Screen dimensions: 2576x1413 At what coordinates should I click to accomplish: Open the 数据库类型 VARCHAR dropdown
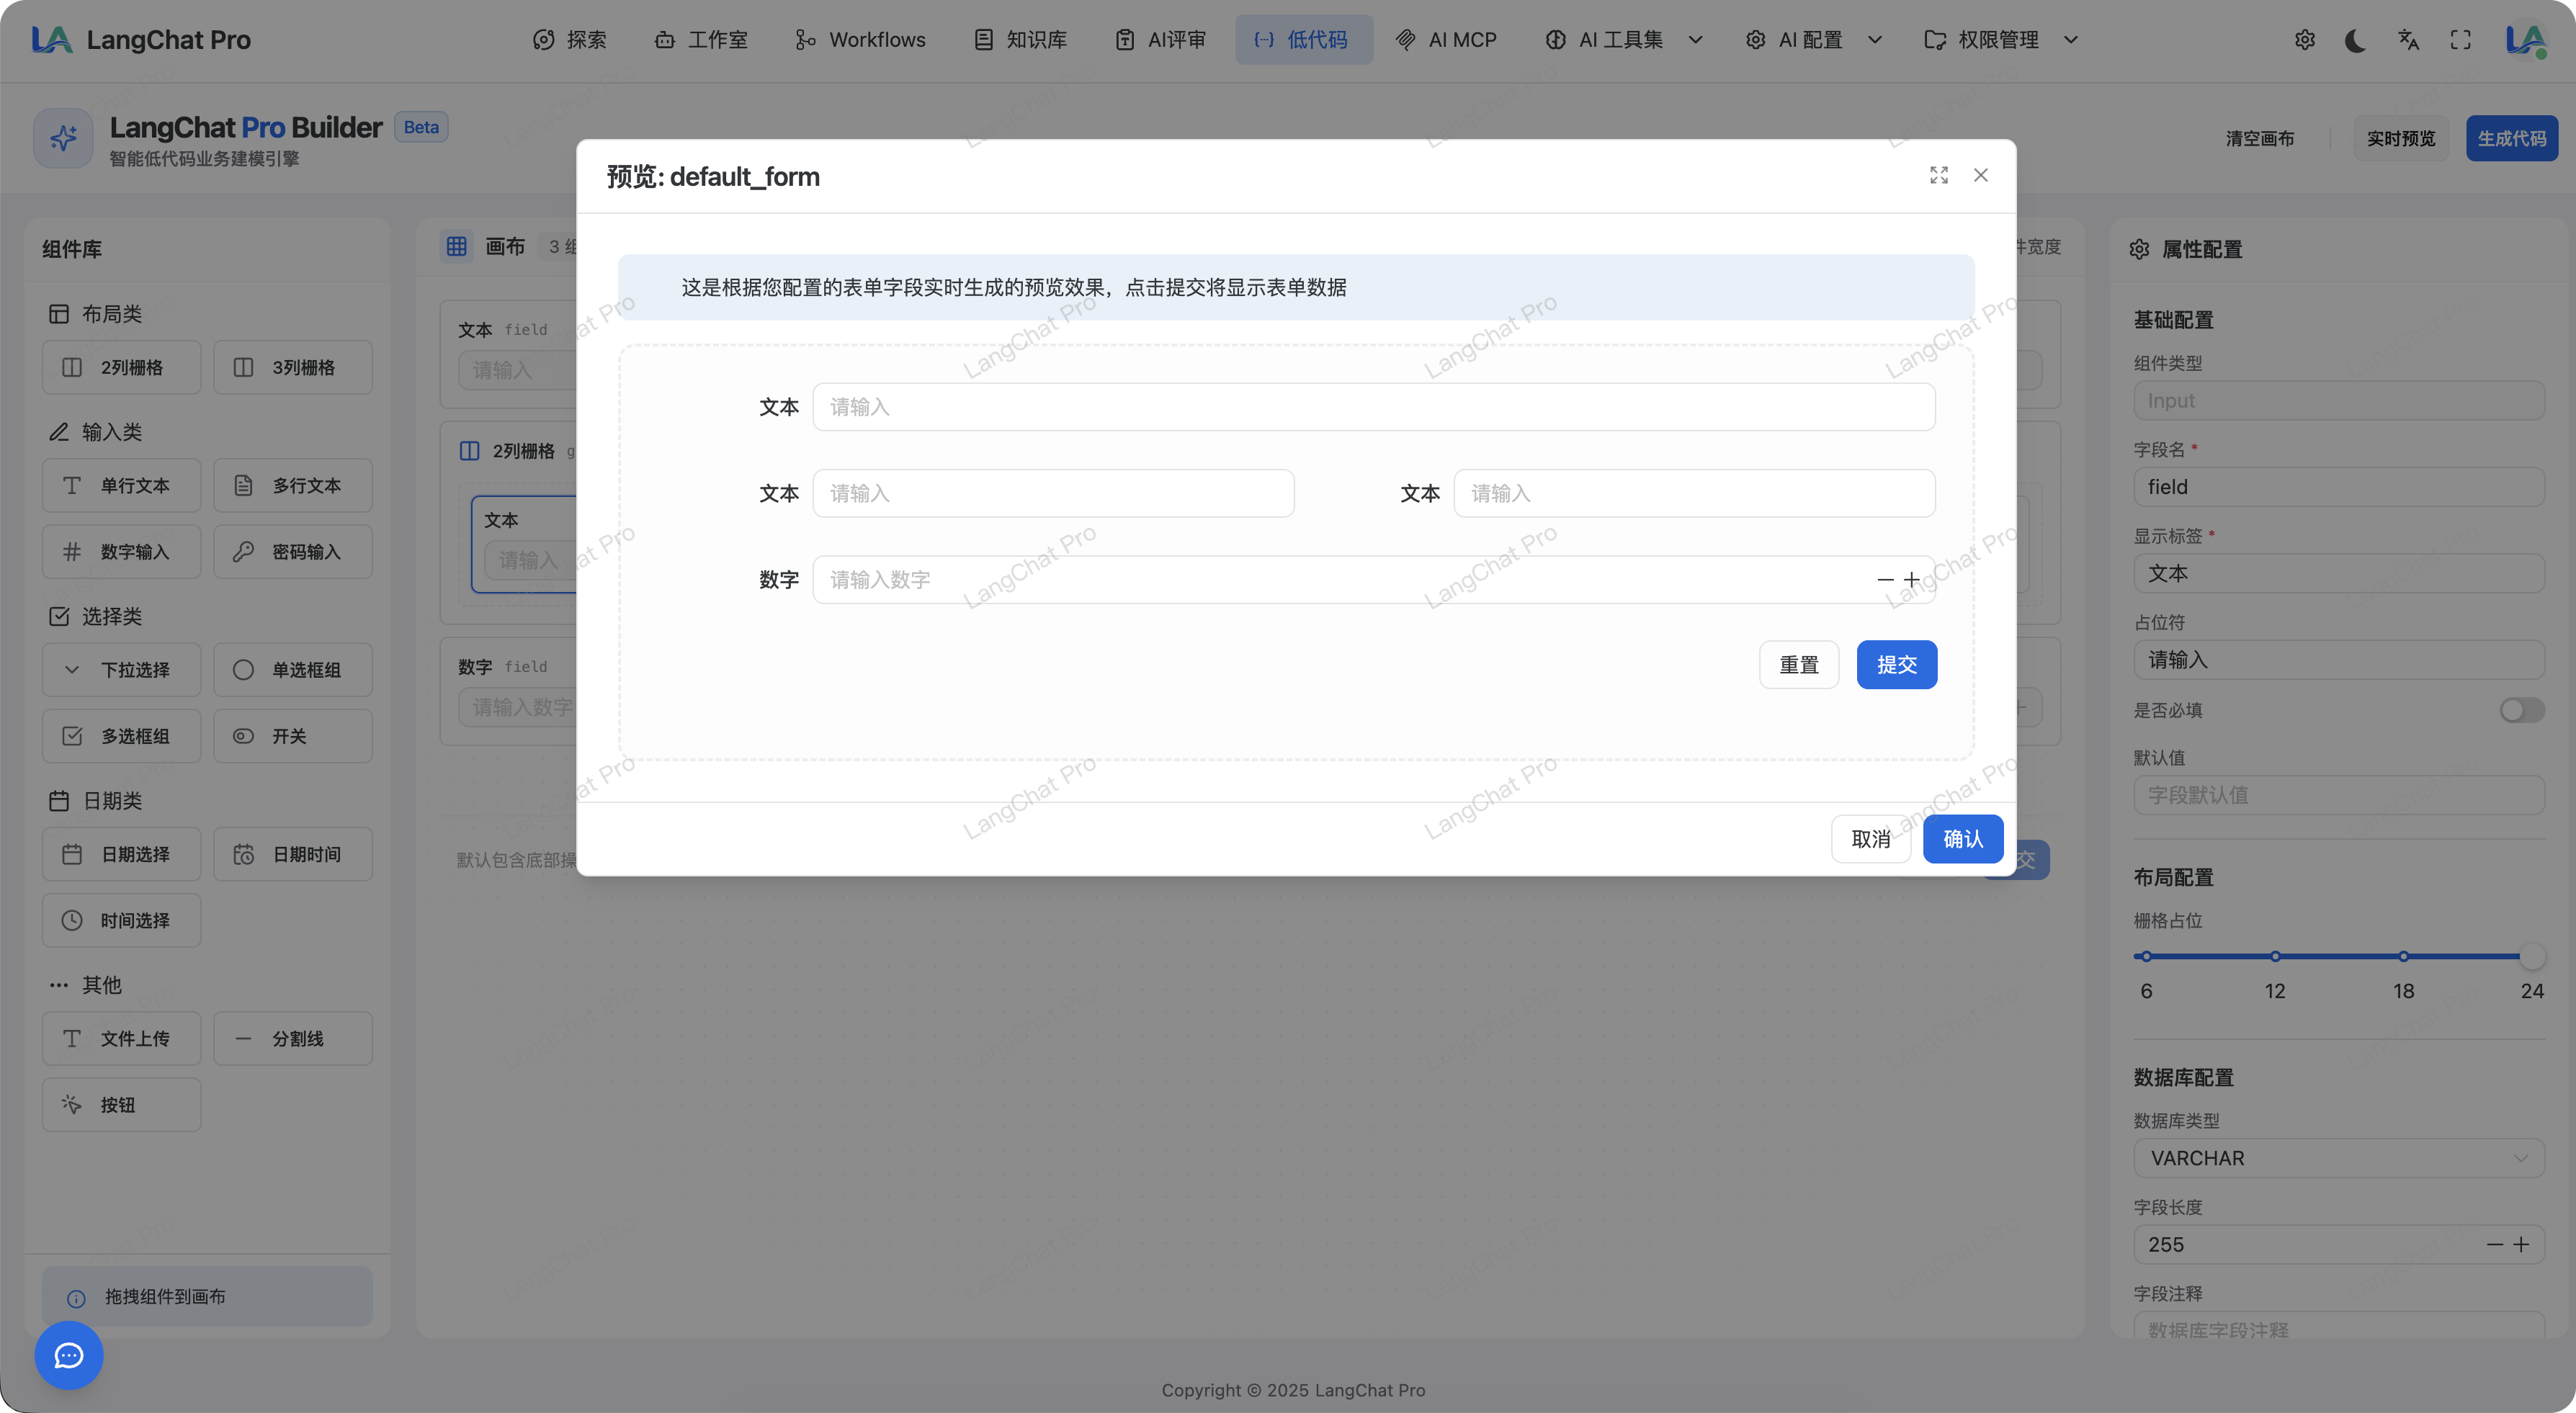tap(2338, 1158)
